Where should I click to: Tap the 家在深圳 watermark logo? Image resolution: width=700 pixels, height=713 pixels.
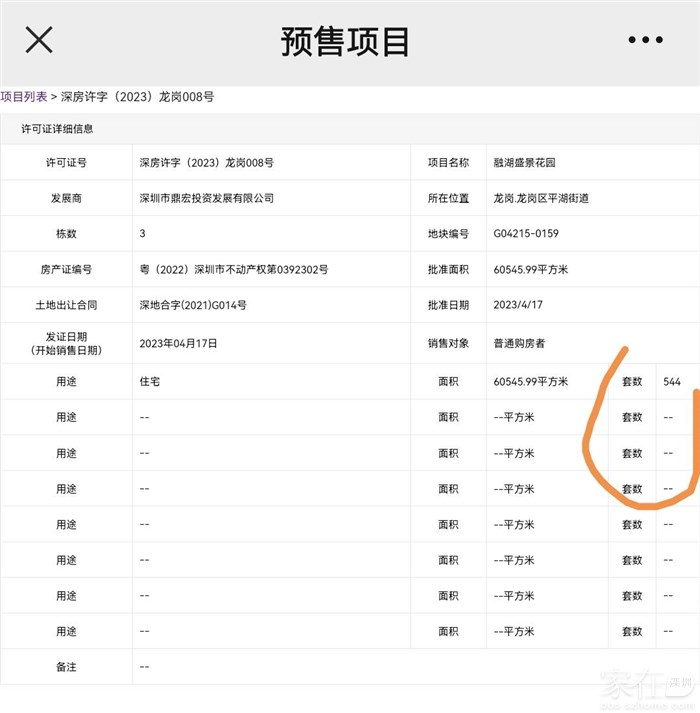[646, 688]
